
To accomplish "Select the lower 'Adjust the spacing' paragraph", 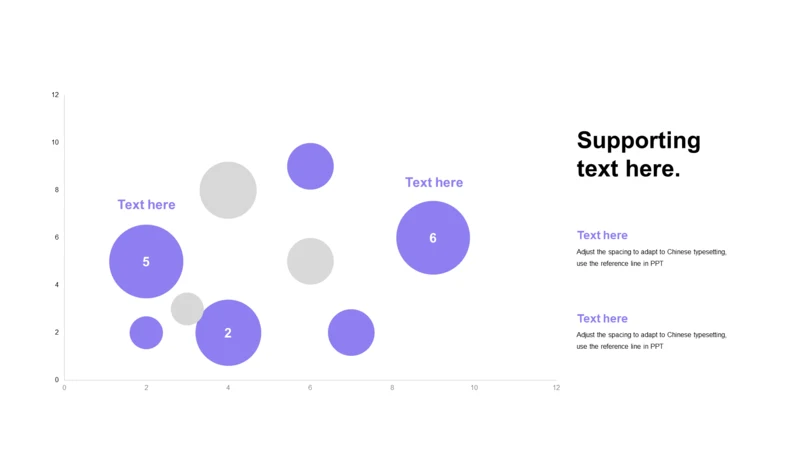I will (x=652, y=340).
